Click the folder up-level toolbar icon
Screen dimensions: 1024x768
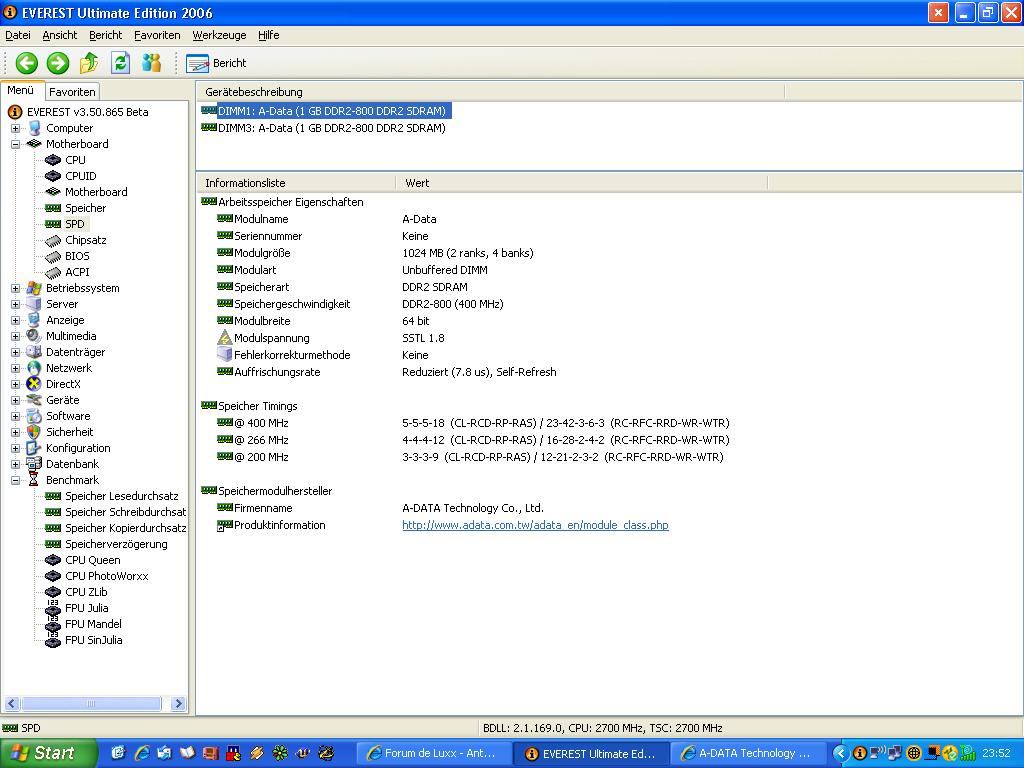point(89,63)
